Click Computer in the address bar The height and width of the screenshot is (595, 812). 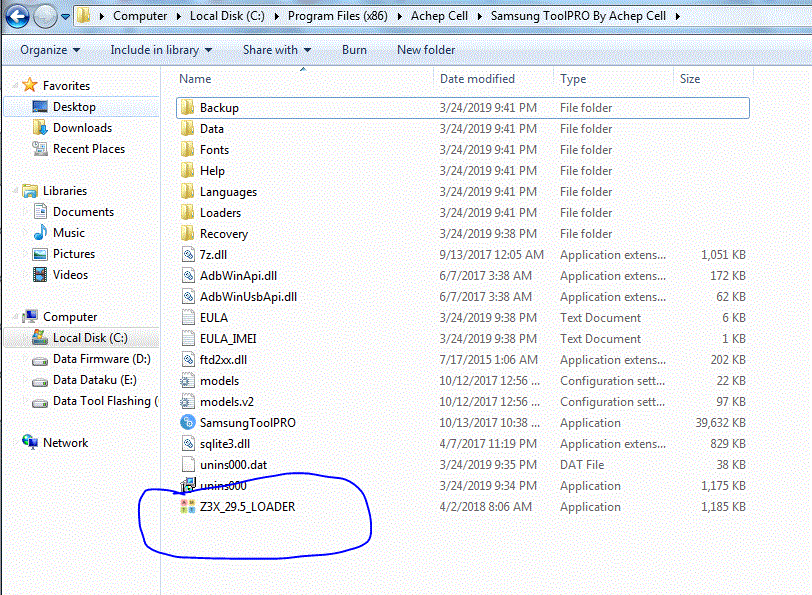[x=140, y=16]
